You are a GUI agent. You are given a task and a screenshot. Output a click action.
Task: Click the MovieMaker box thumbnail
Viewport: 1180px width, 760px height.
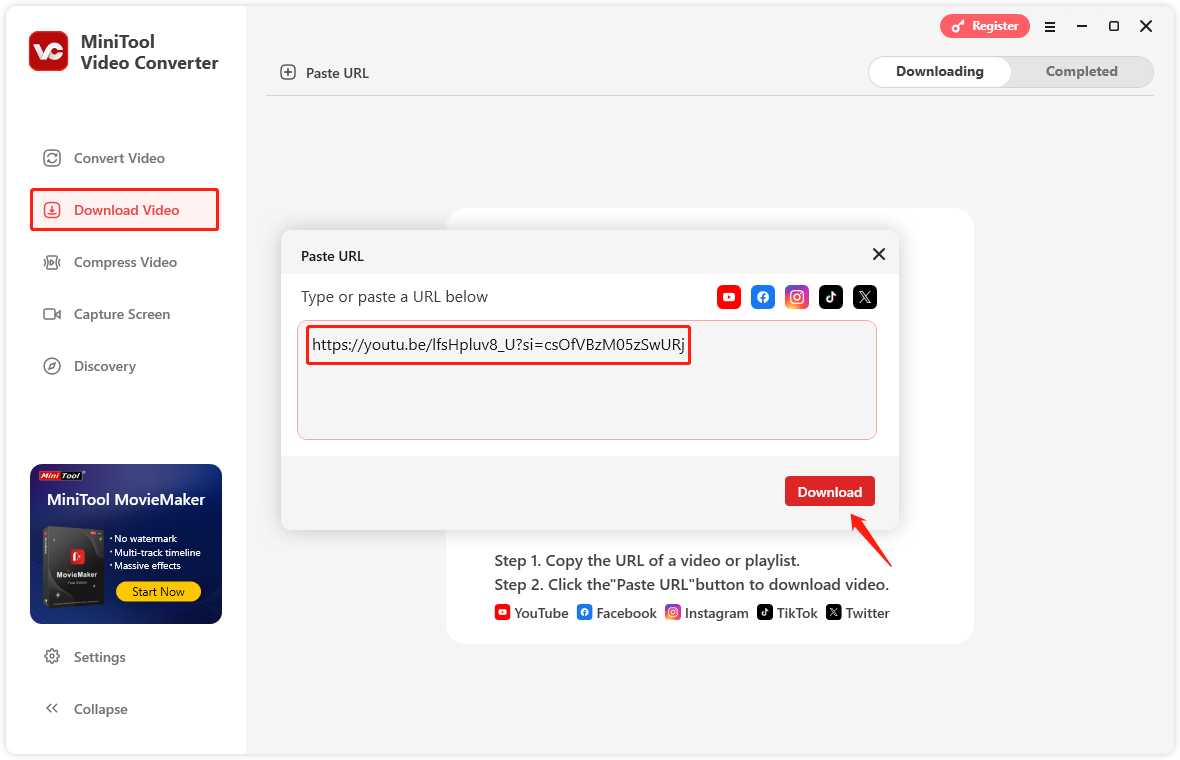(x=74, y=566)
